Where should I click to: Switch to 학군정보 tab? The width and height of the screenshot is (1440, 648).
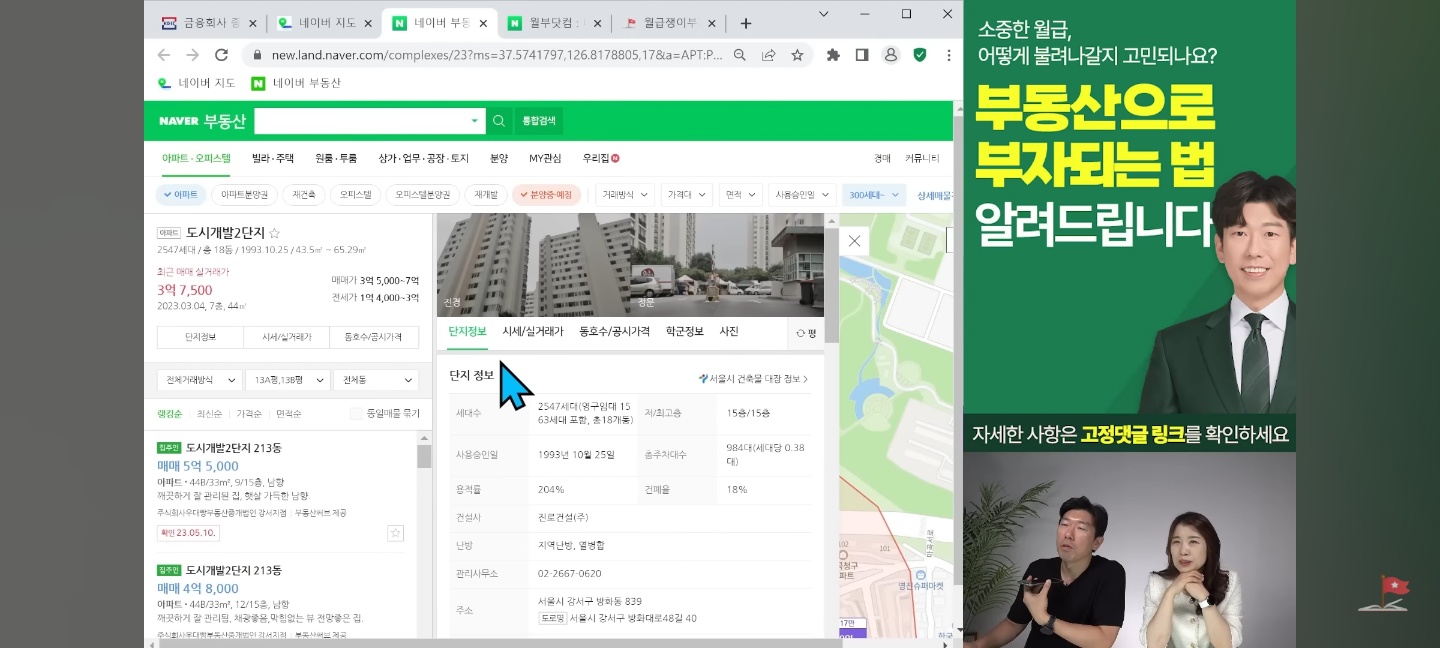tap(684, 331)
